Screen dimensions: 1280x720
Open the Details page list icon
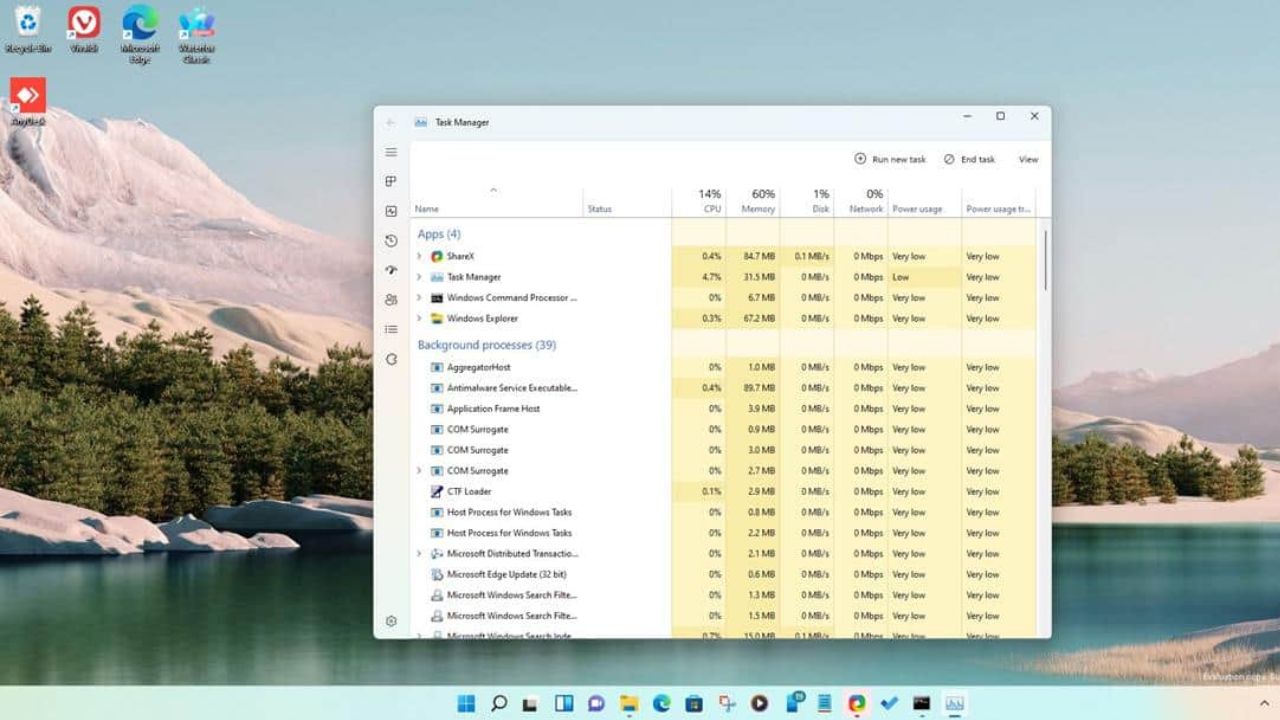[x=391, y=329]
